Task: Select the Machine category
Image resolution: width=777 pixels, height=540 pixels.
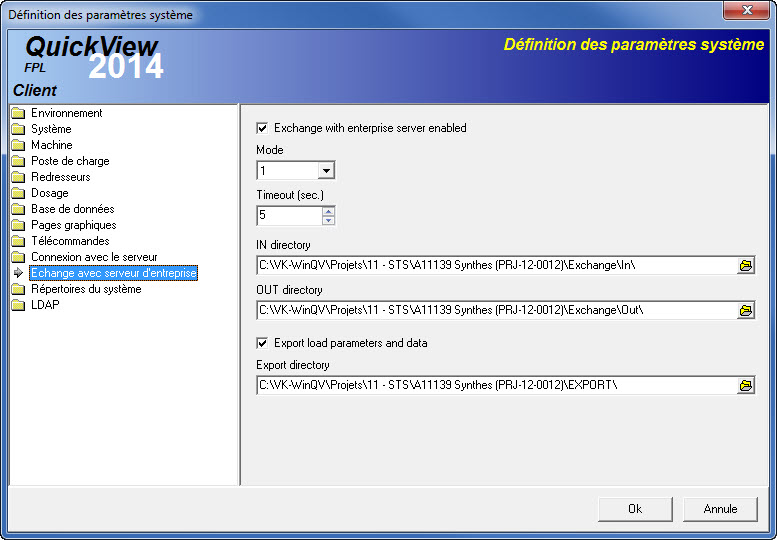Action: pos(52,145)
